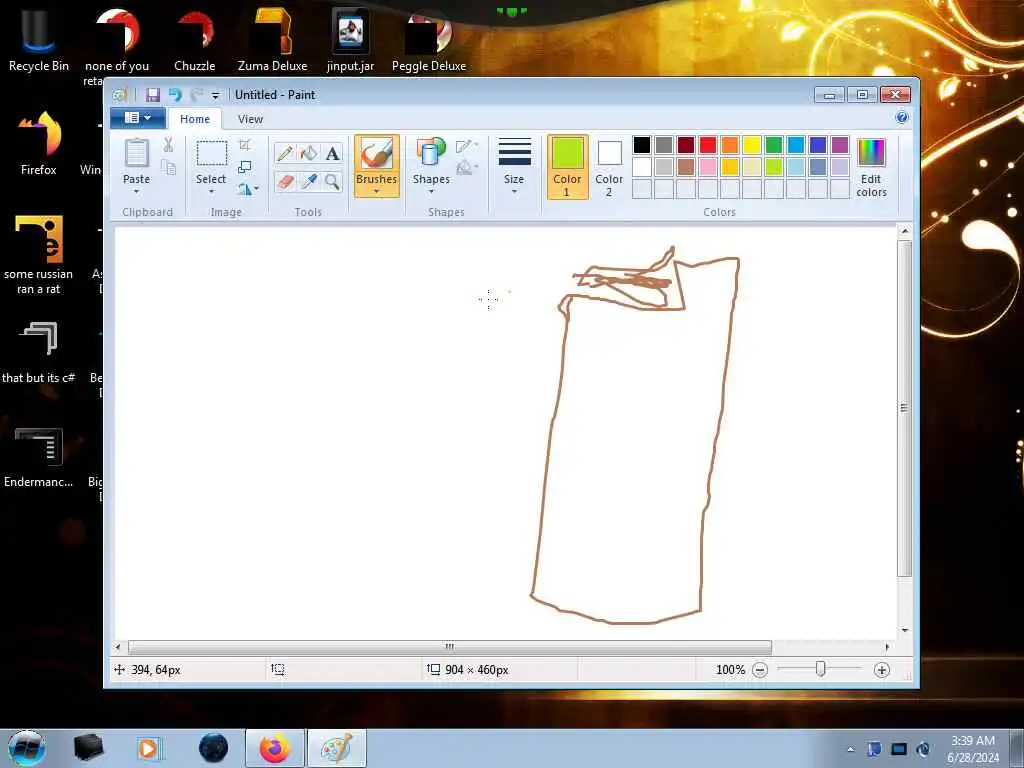
Task: Click the scroll right arrow under canvas
Action: coord(887,647)
